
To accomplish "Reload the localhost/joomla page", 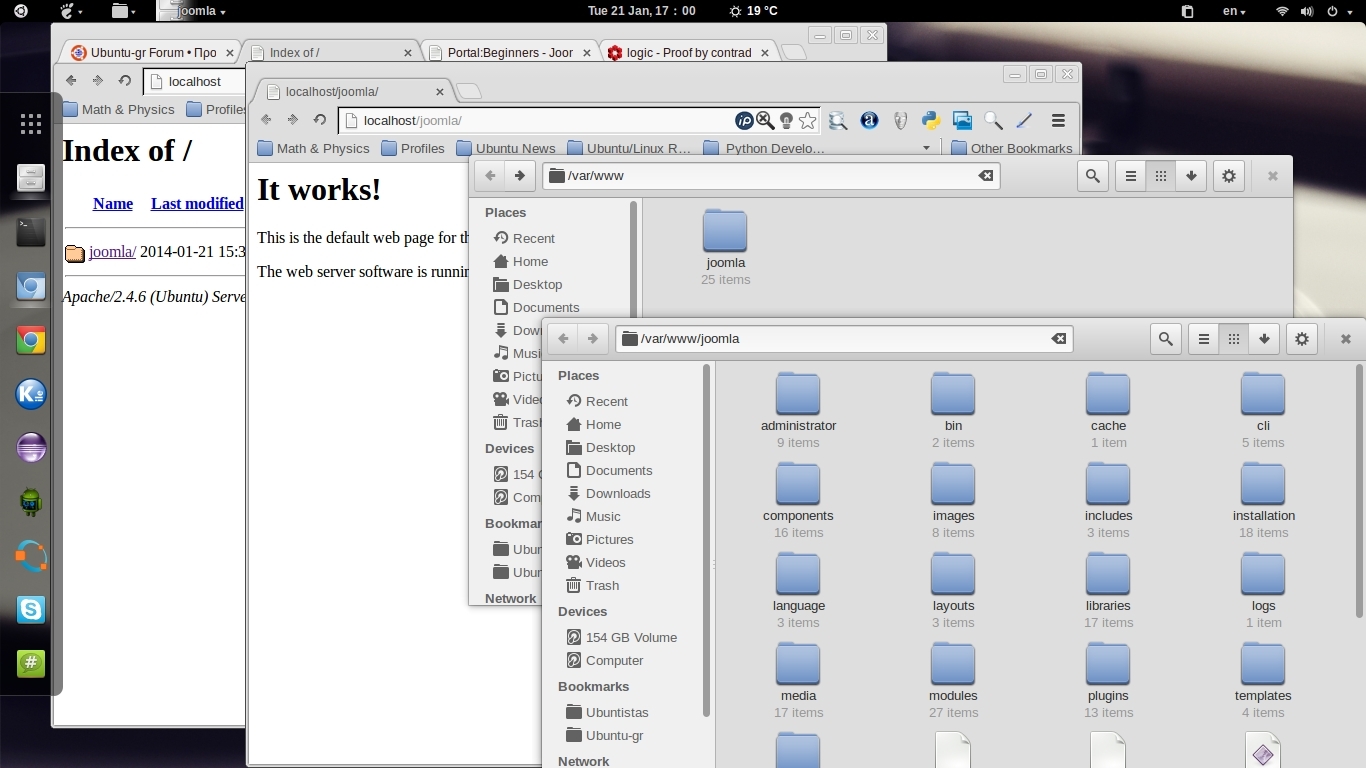I will [320, 120].
